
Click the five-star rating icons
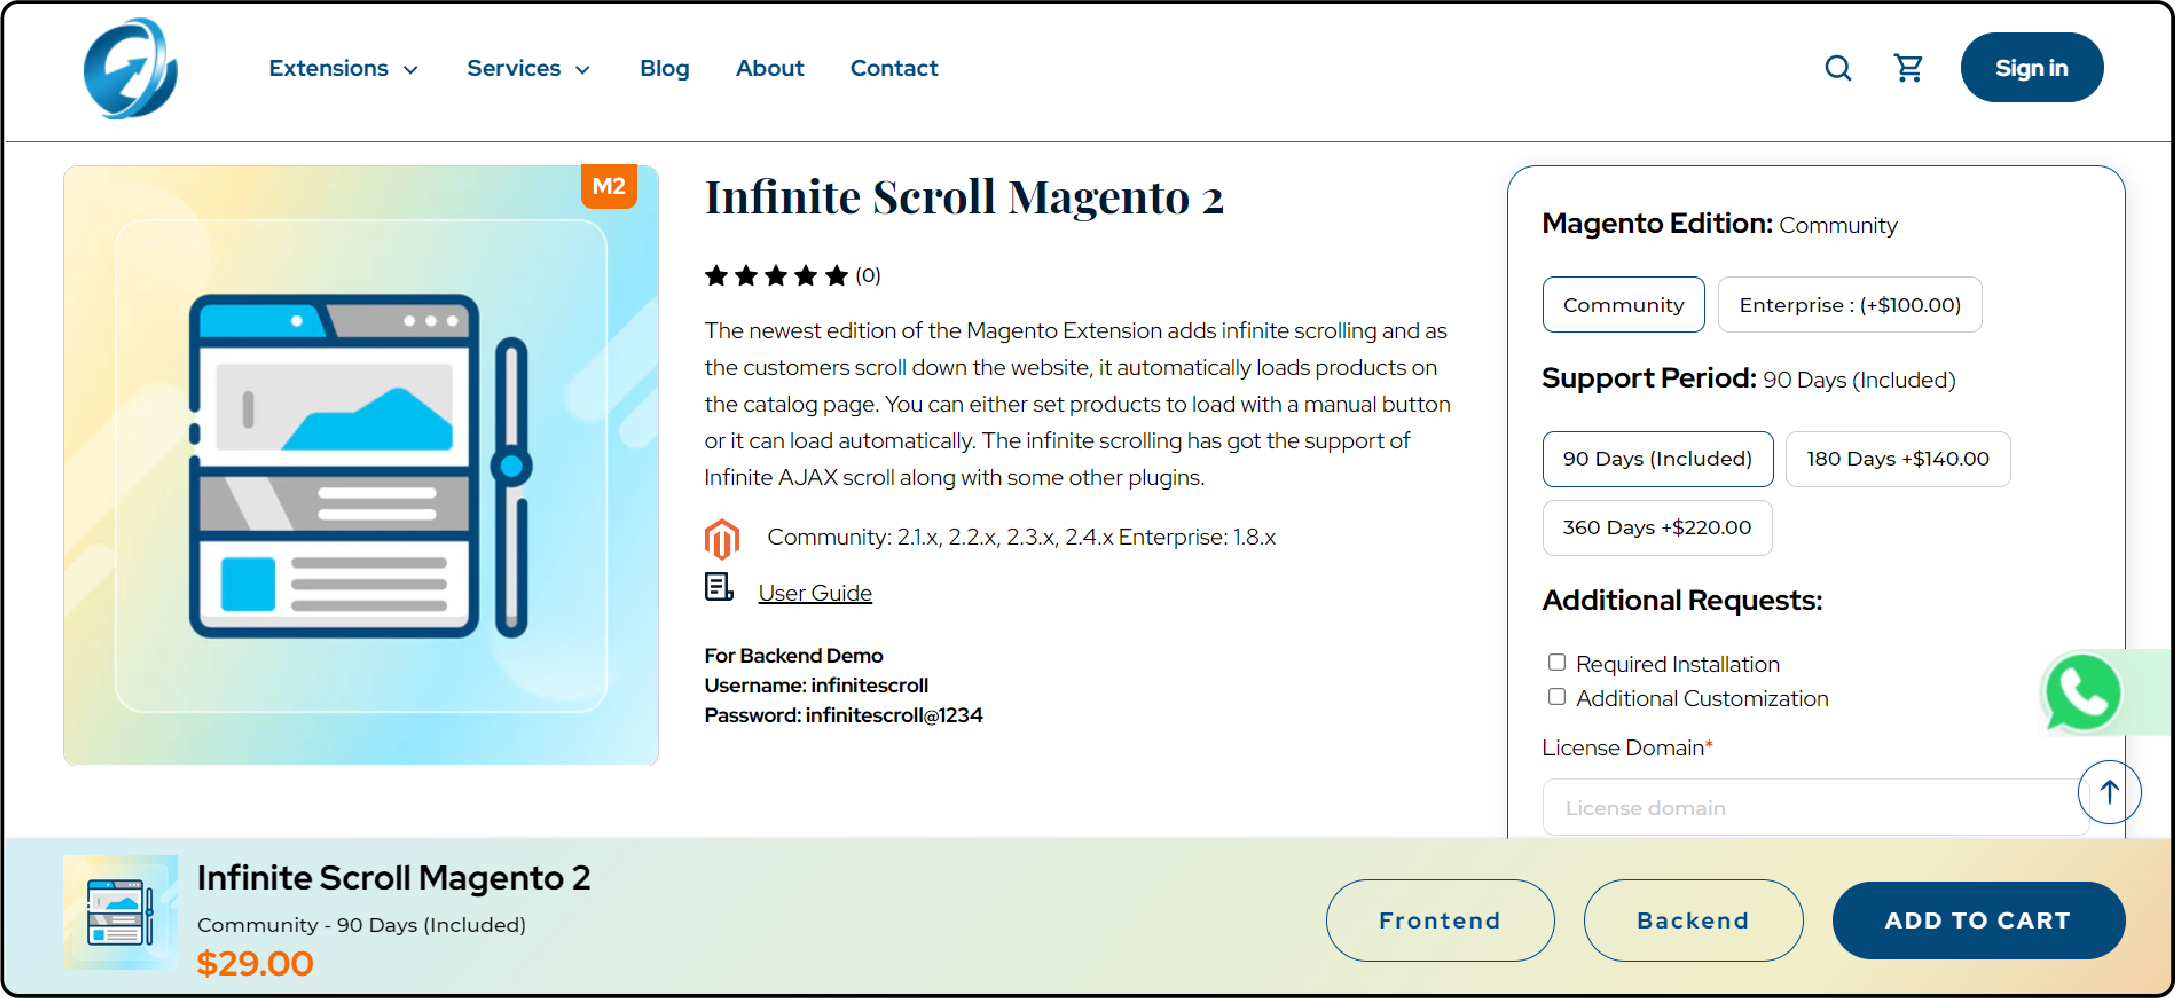tap(776, 276)
